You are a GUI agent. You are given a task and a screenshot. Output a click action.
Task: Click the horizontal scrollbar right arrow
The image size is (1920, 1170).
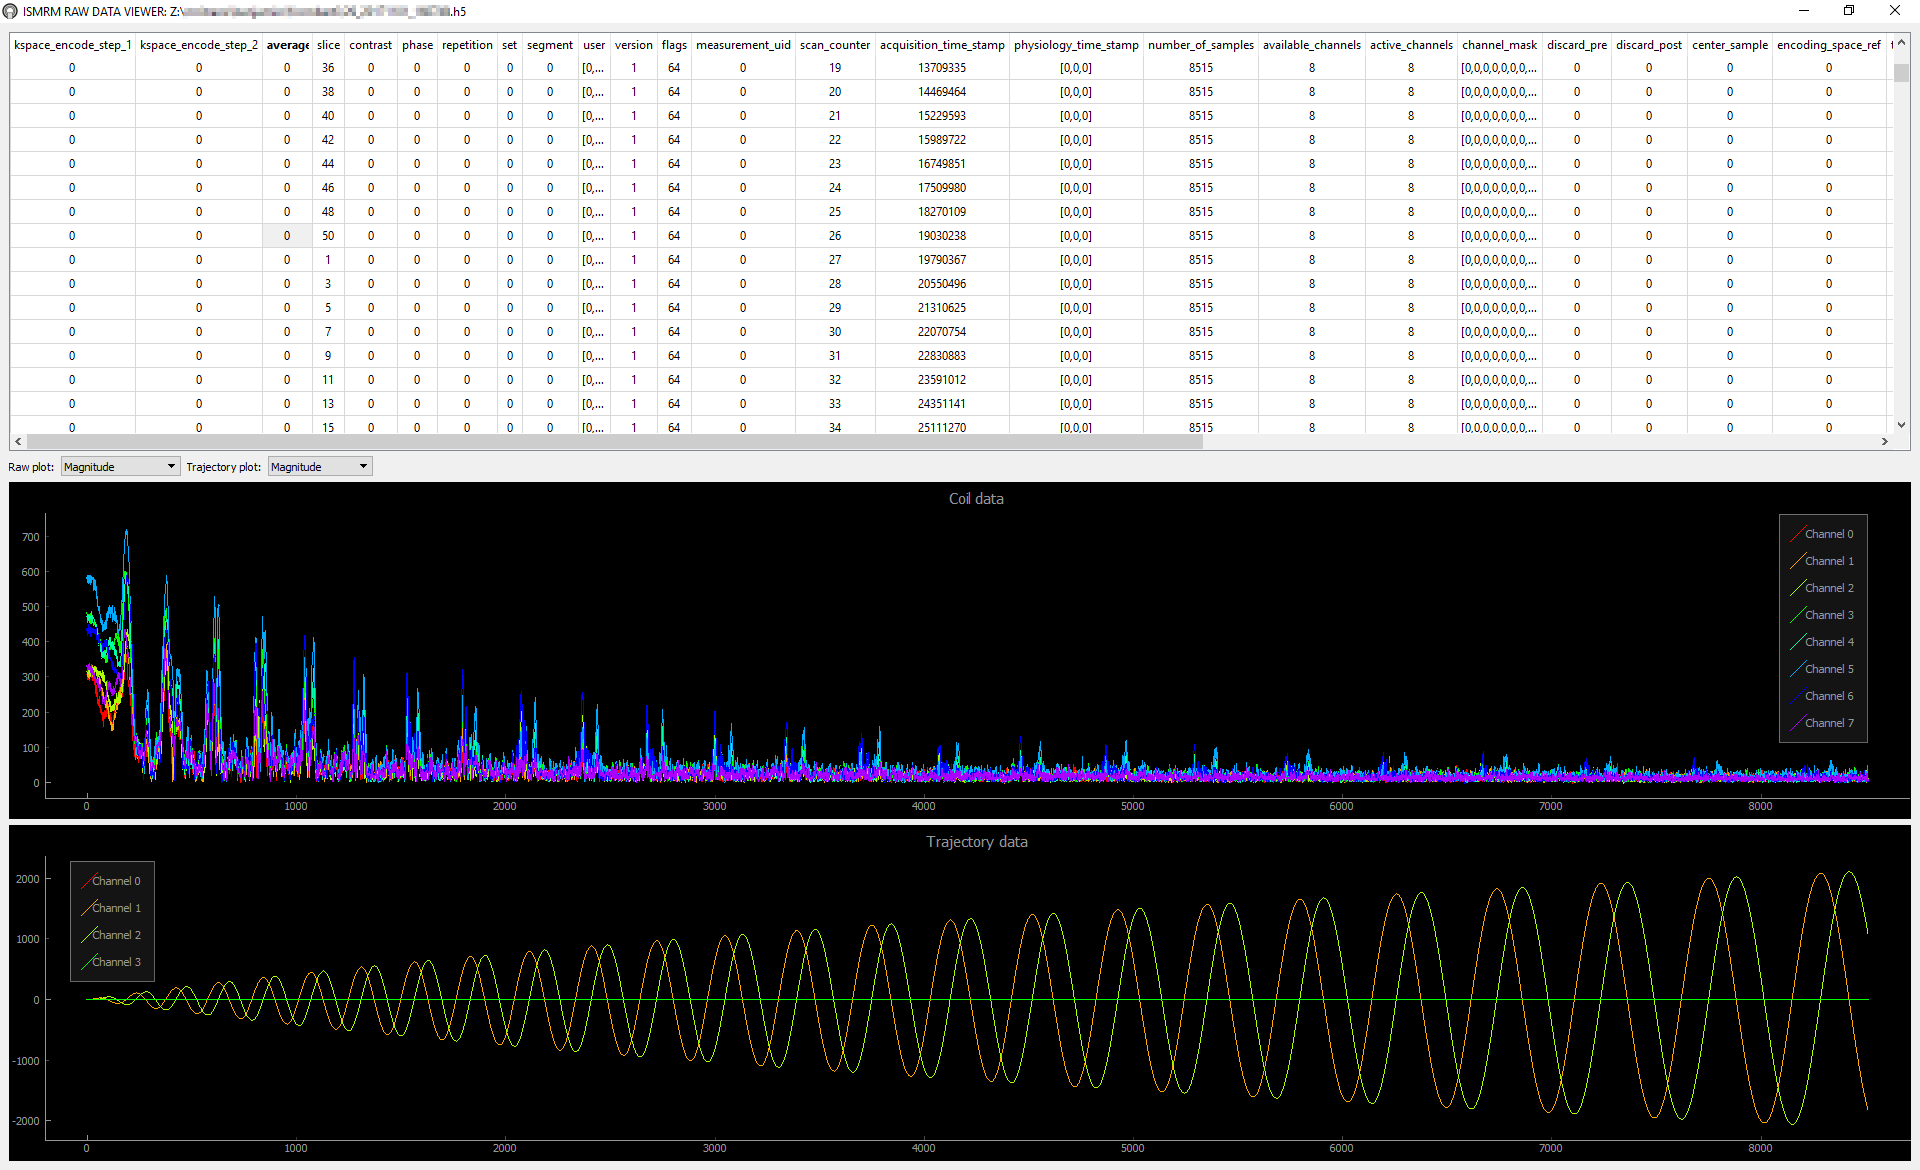click(x=1884, y=441)
